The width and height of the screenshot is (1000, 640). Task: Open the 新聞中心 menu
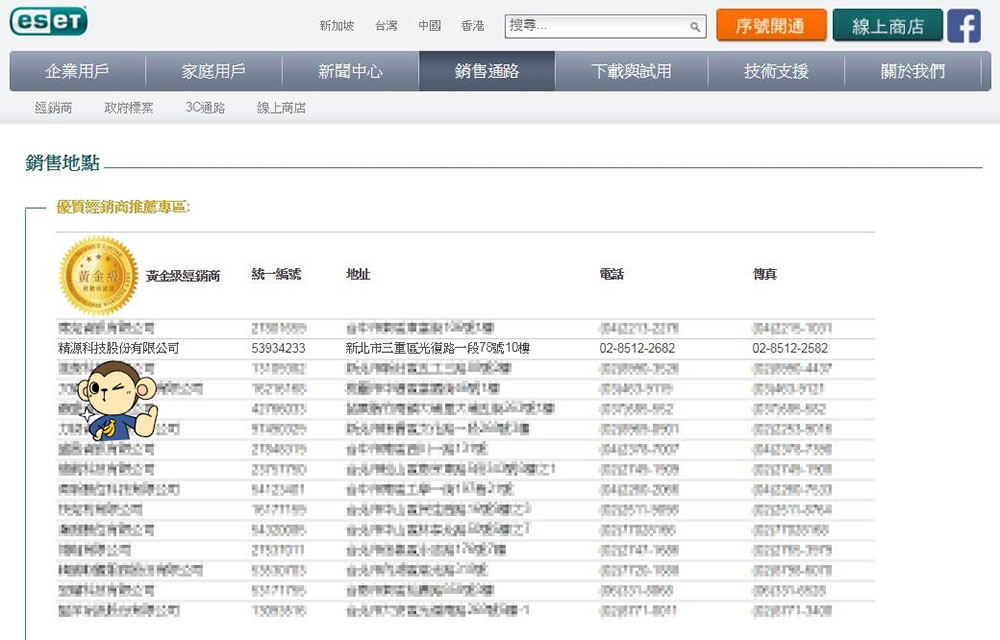(350, 71)
